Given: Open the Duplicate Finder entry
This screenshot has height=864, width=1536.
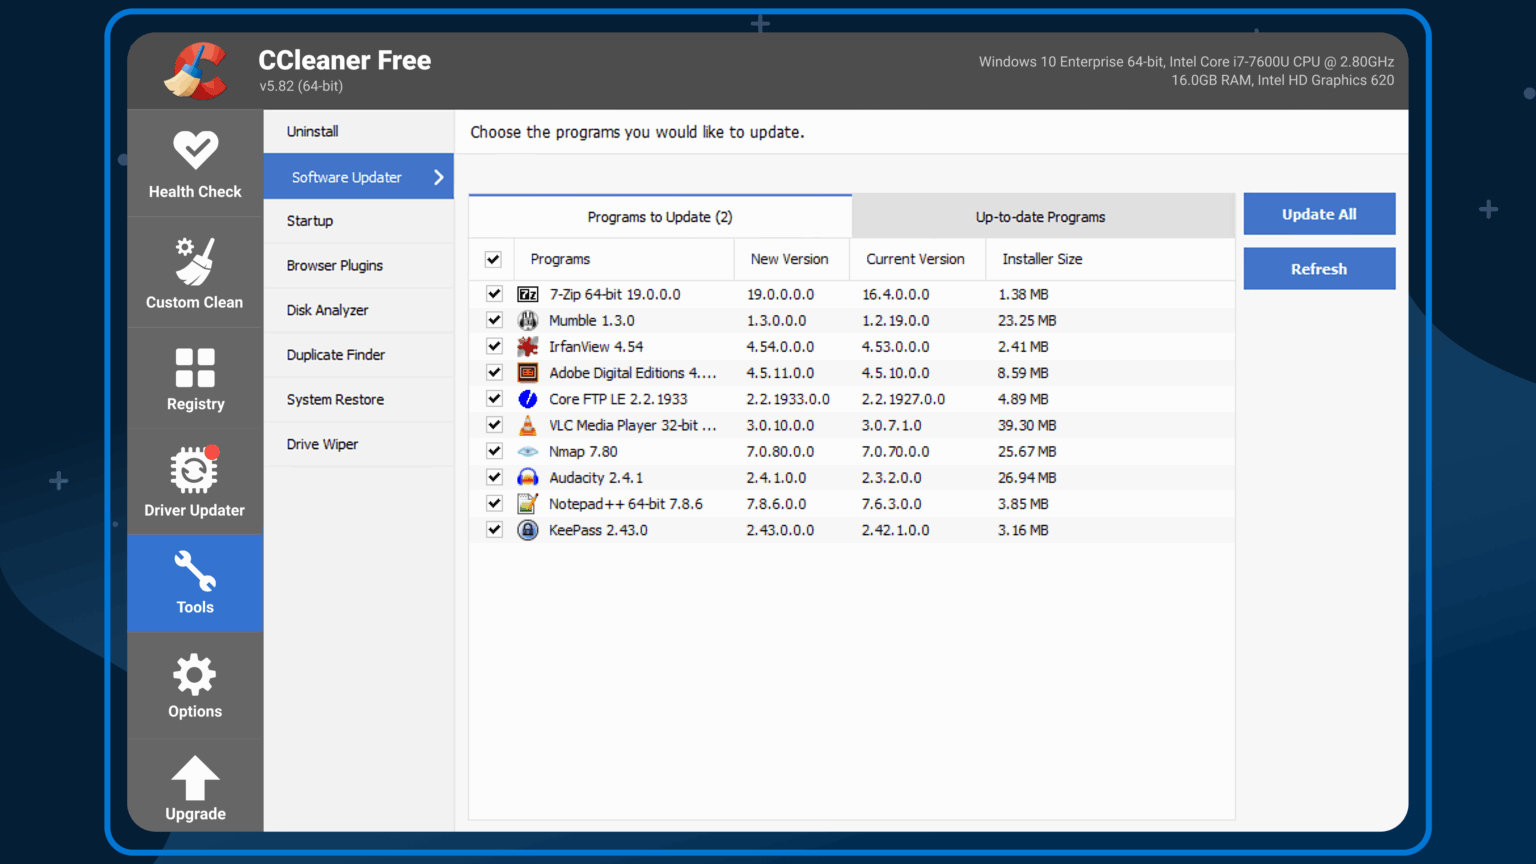Looking at the screenshot, I should (x=336, y=354).
